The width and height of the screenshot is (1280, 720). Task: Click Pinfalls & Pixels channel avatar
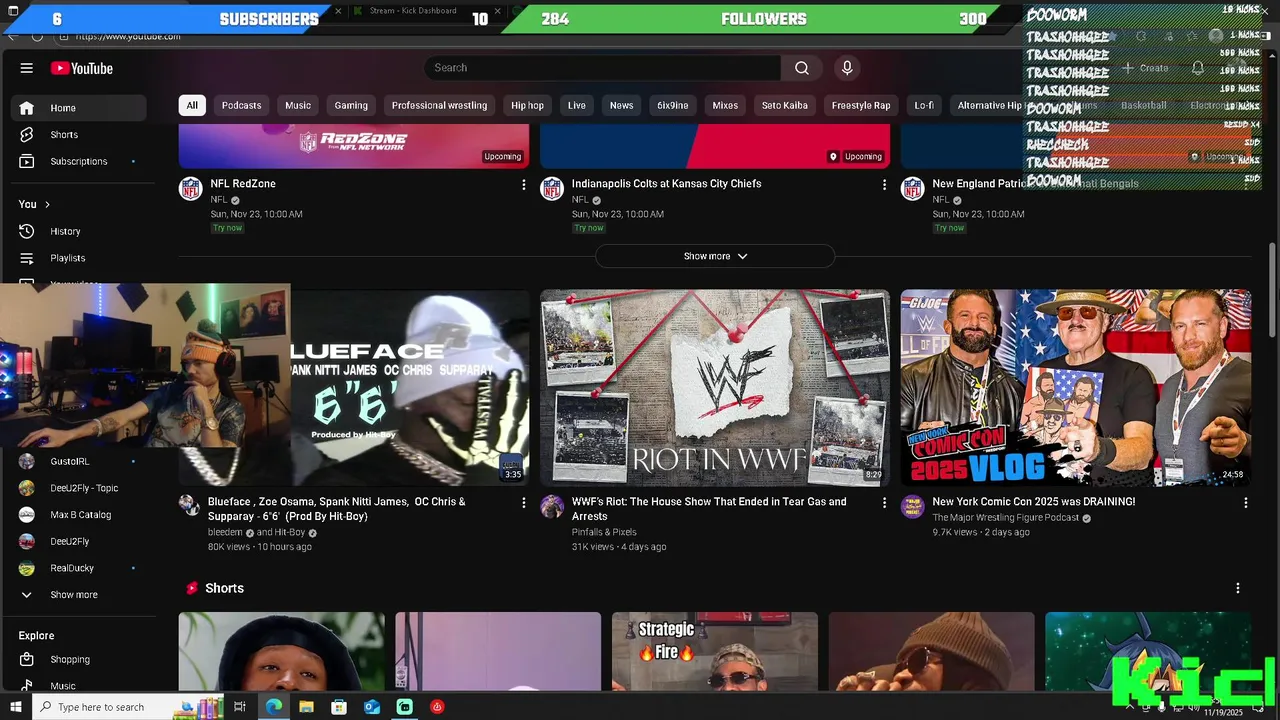click(552, 506)
